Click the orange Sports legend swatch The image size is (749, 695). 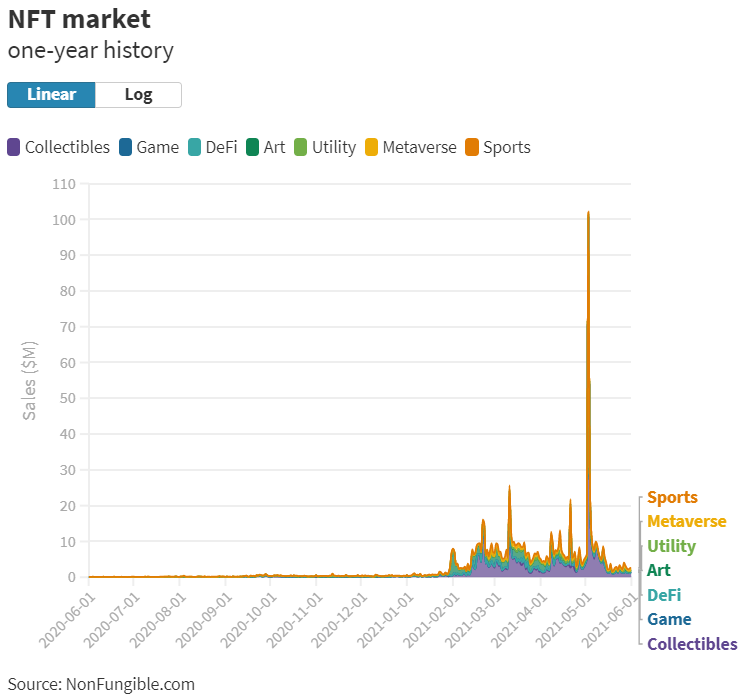pyautogui.click(x=472, y=147)
